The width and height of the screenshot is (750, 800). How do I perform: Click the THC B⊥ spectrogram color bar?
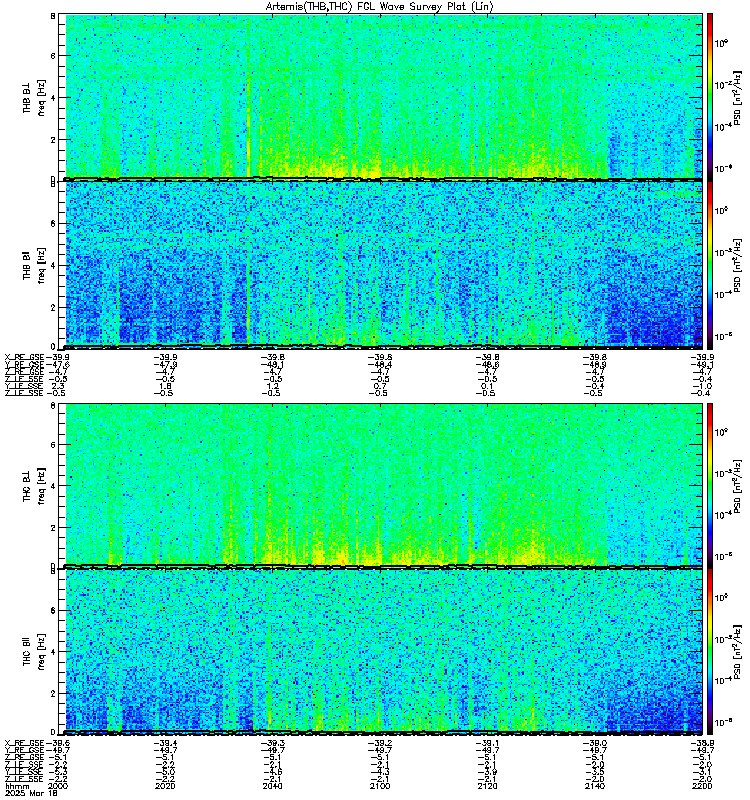coord(710,486)
